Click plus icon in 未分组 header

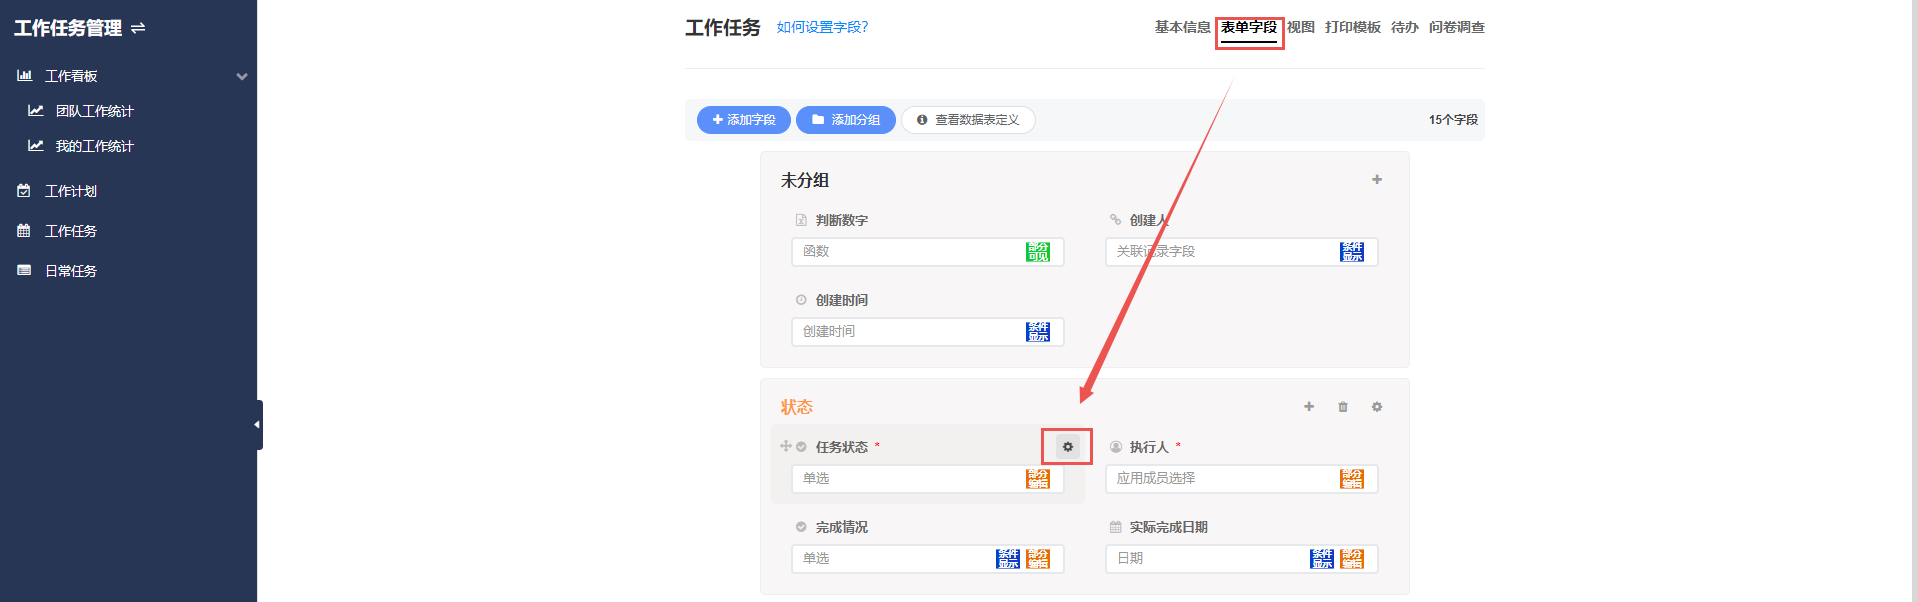(x=1377, y=180)
